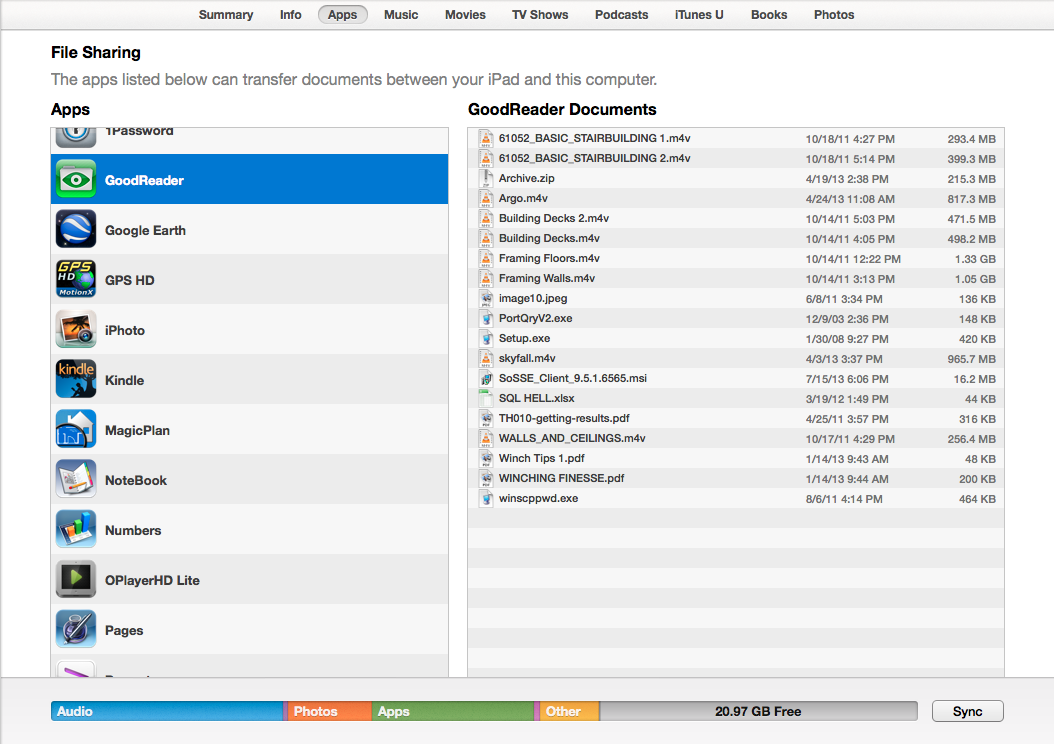Viewport: 1054px width, 744px height.
Task: Switch to the iTunes U tab
Action: point(699,15)
